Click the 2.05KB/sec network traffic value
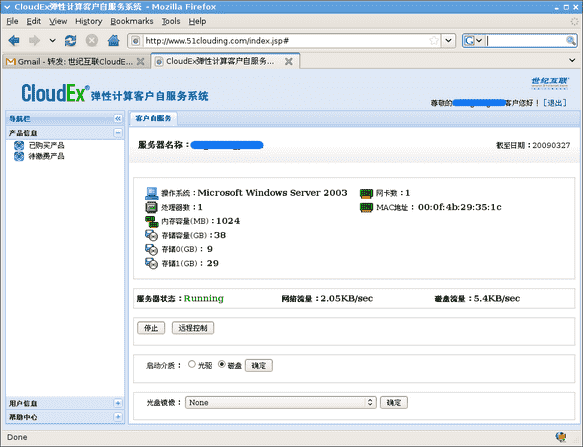Screen dimensions: 583x447 (x=347, y=298)
